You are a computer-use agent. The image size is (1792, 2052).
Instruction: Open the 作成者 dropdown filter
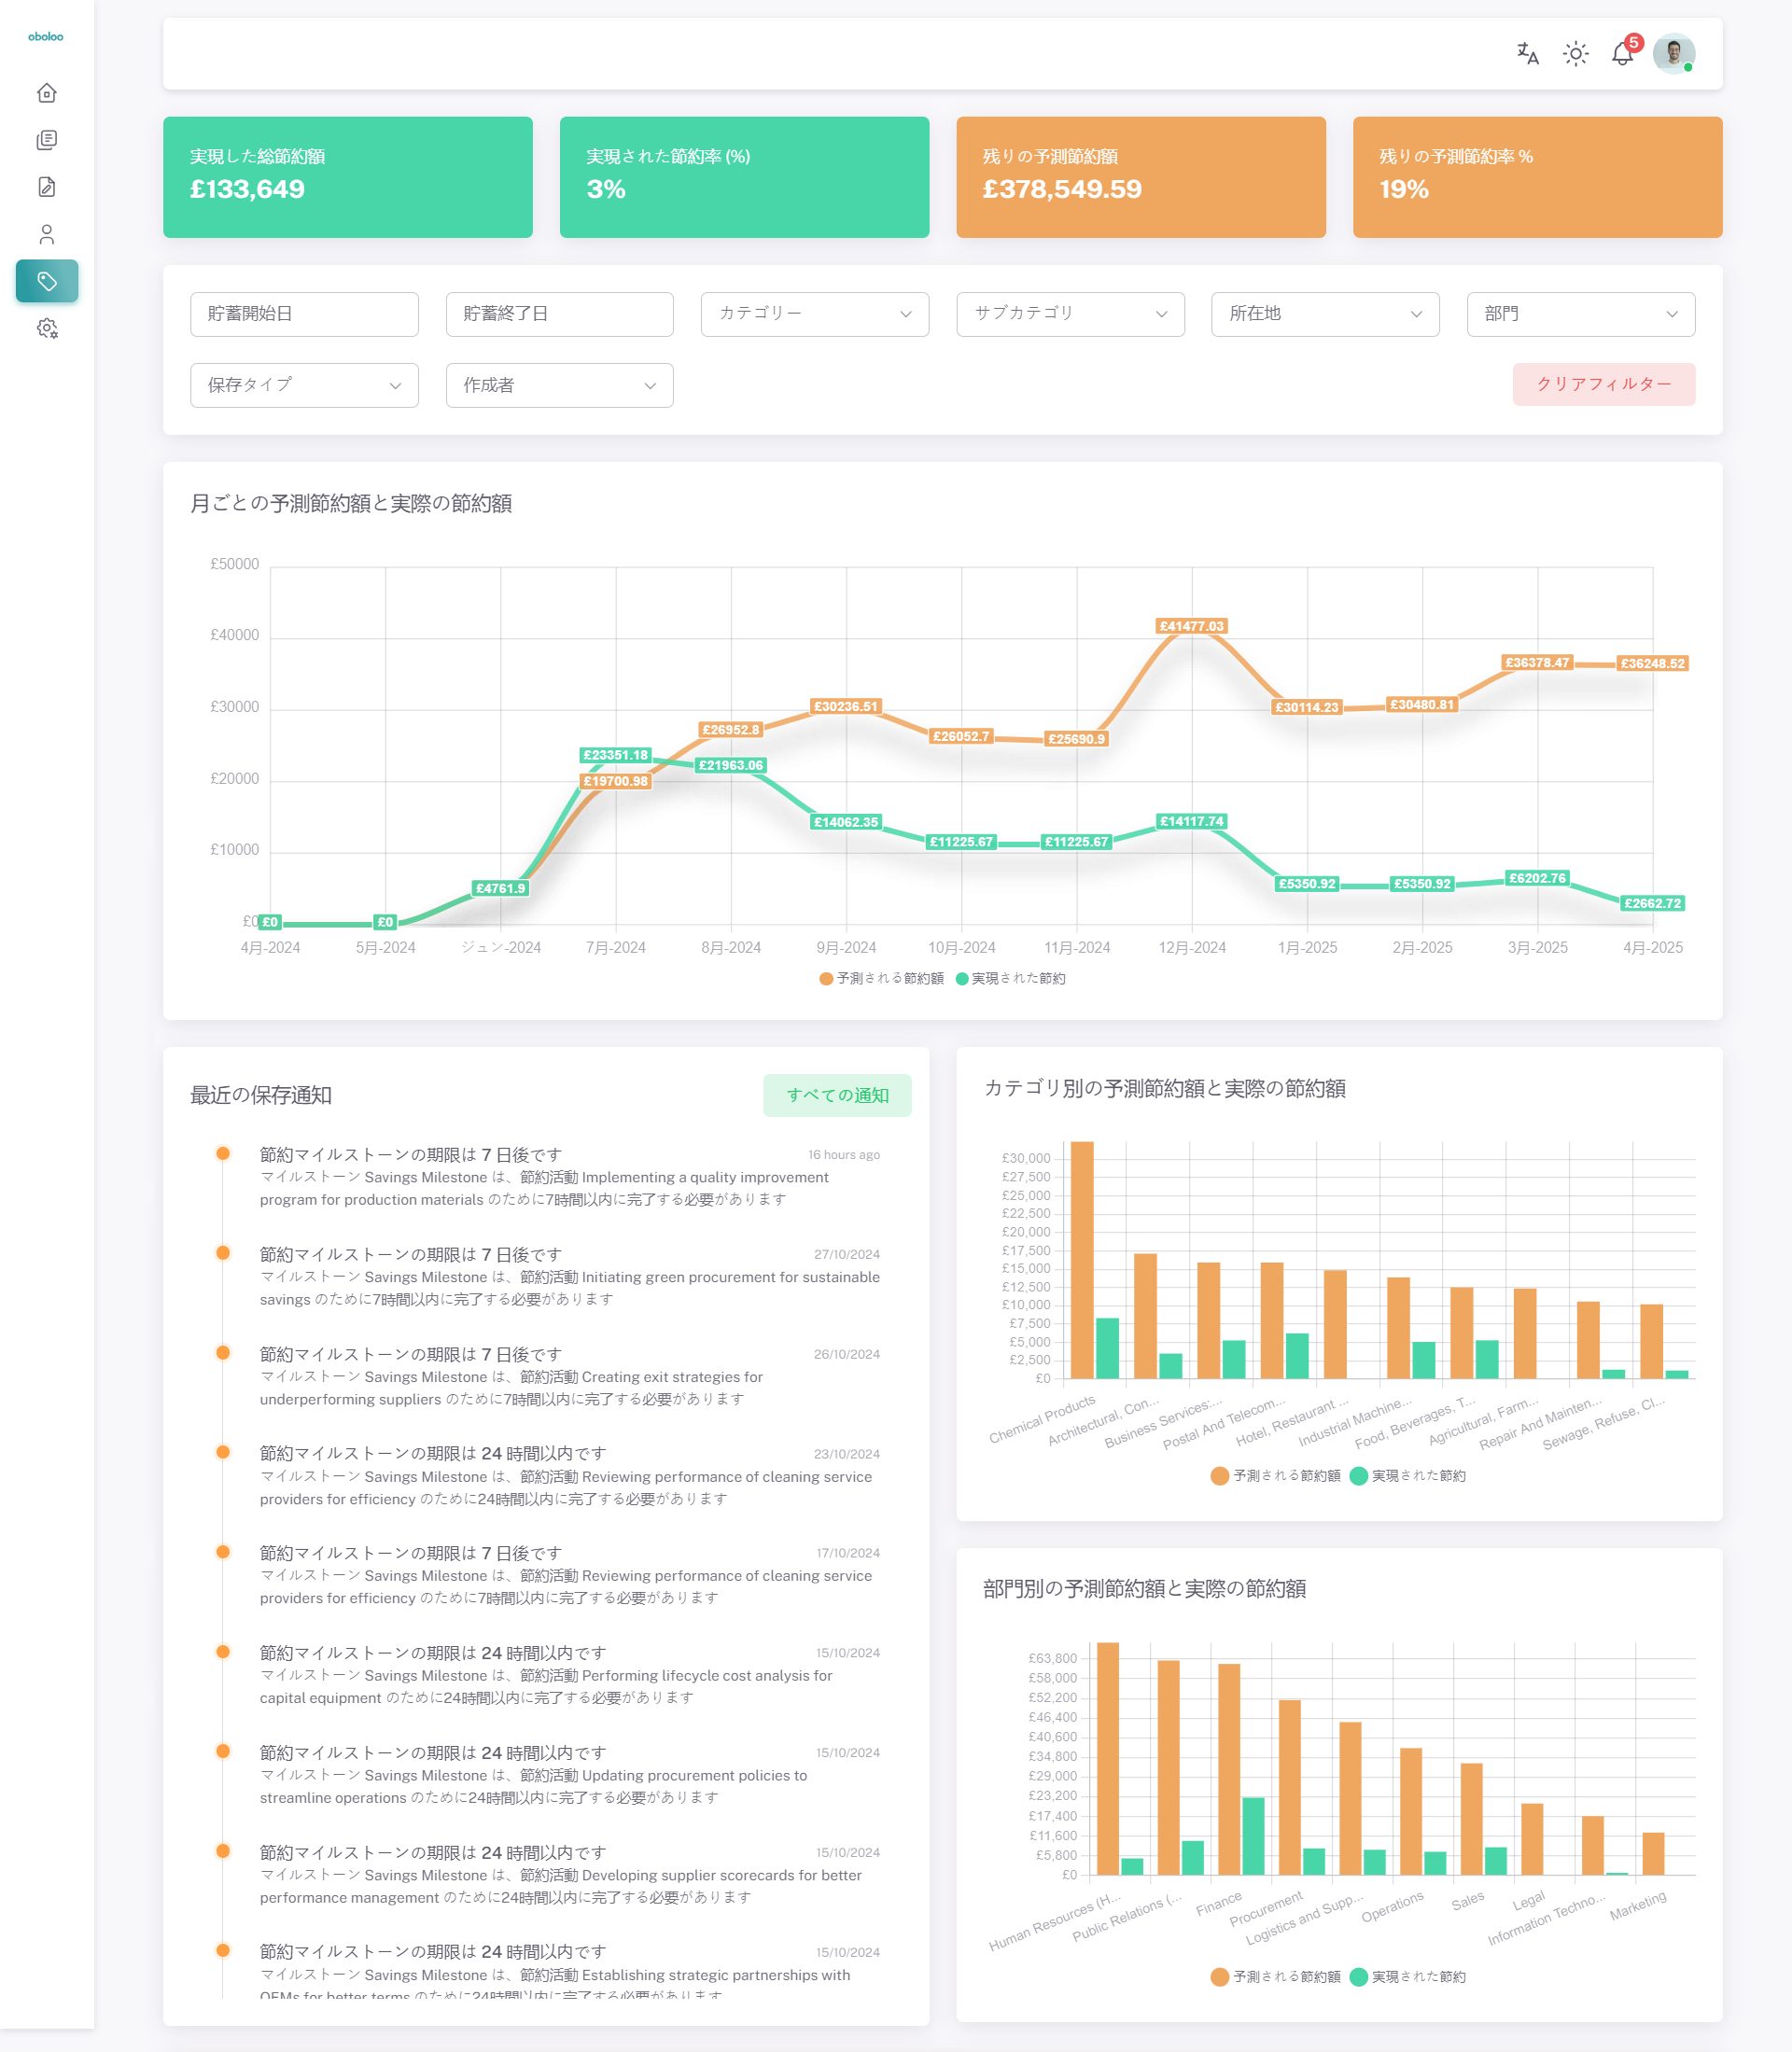[559, 385]
